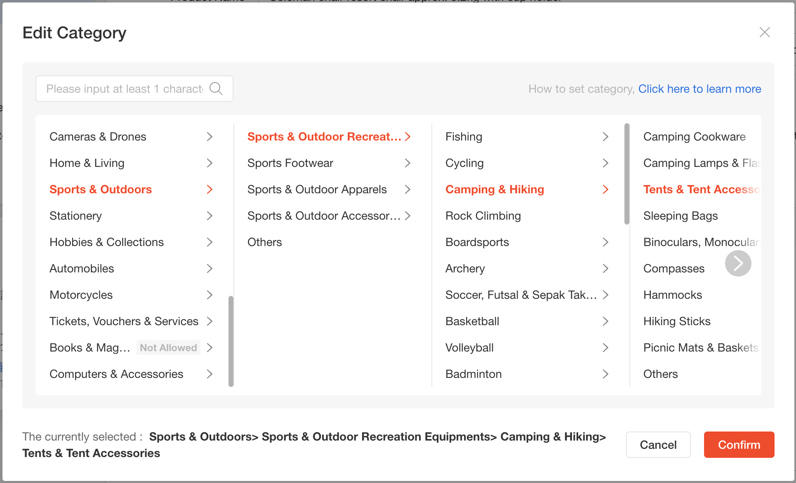Open the 'Click here to learn more' link
This screenshot has width=796, height=483.
(699, 89)
